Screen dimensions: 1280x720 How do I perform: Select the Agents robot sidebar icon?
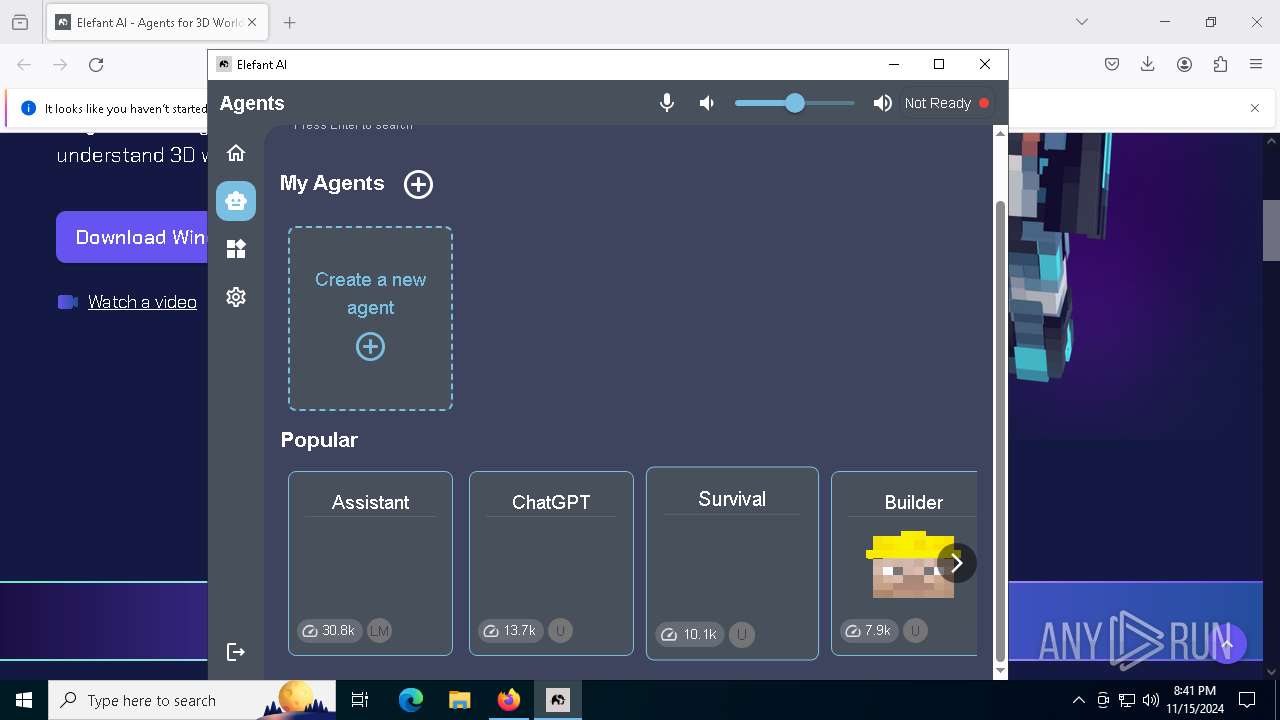(x=236, y=201)
